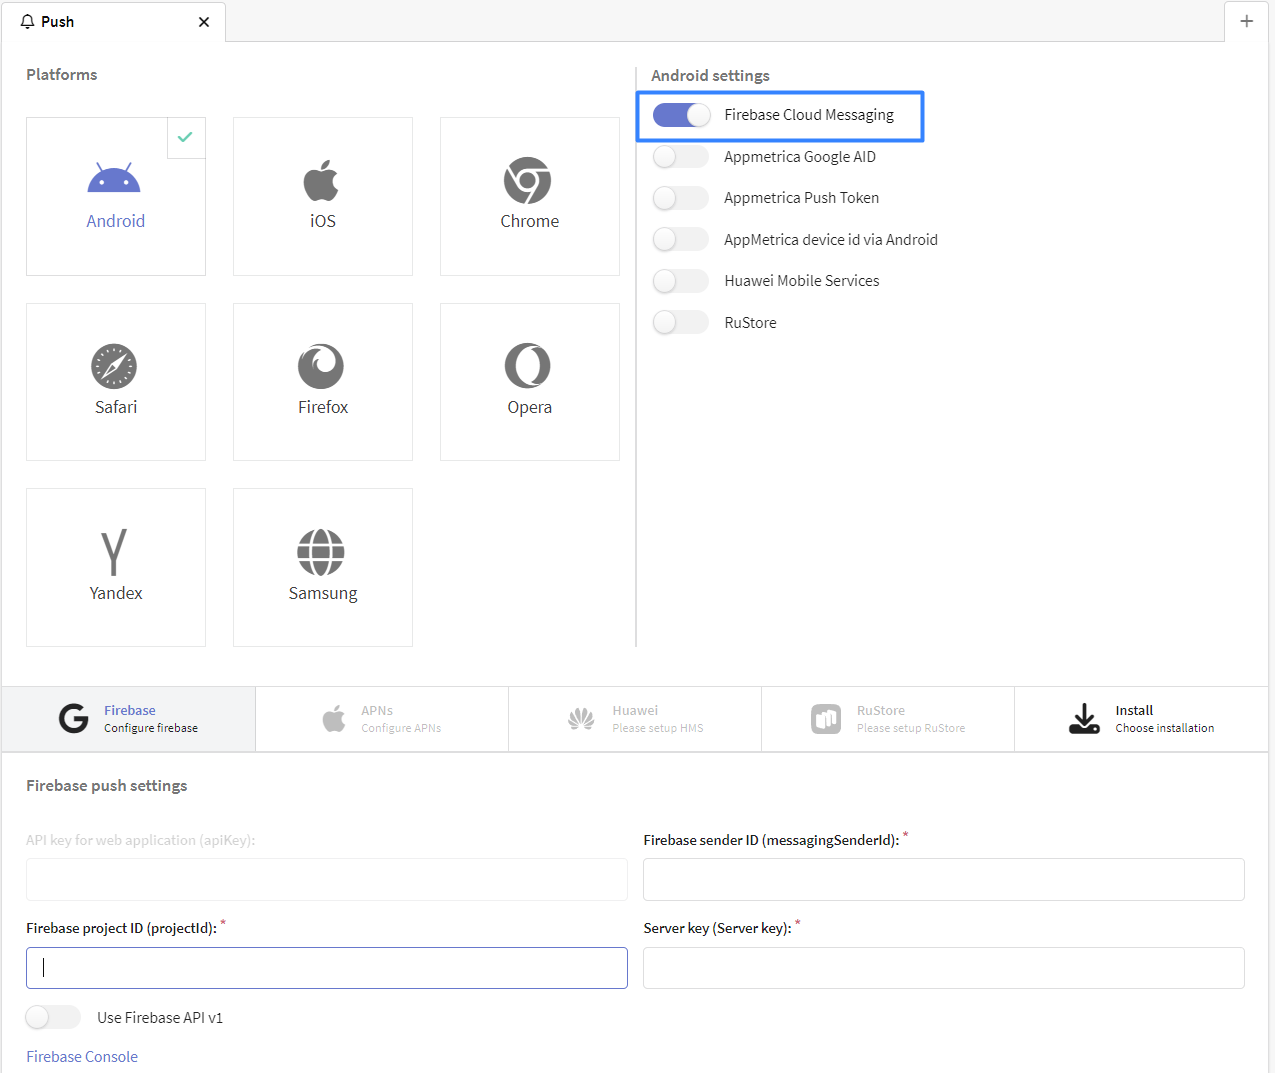Click the 'Please setup RuStore' subtitle
Screen dimensions: 1275x1073
coord(911,728)
